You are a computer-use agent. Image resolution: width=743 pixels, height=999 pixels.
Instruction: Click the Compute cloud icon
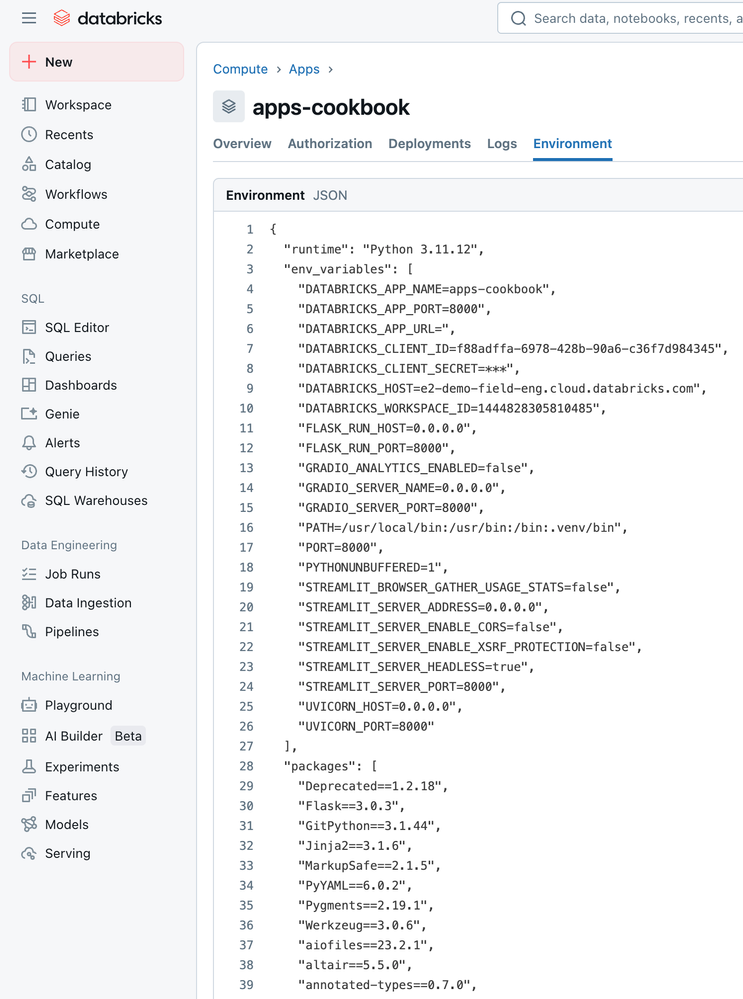point(29,224)
